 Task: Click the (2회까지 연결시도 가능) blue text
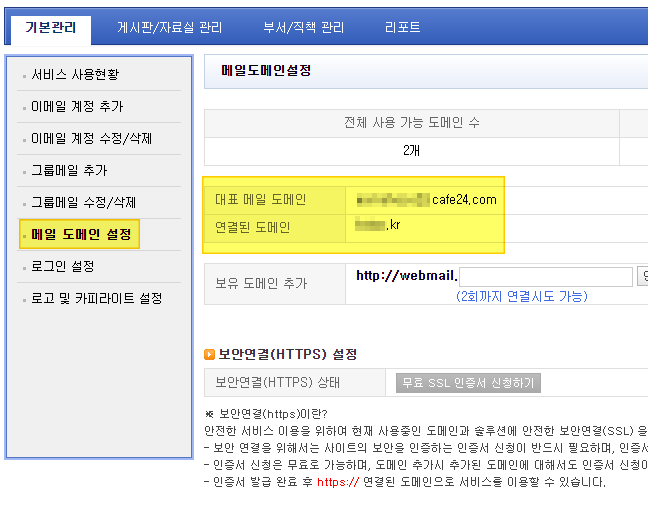[521, 296]
